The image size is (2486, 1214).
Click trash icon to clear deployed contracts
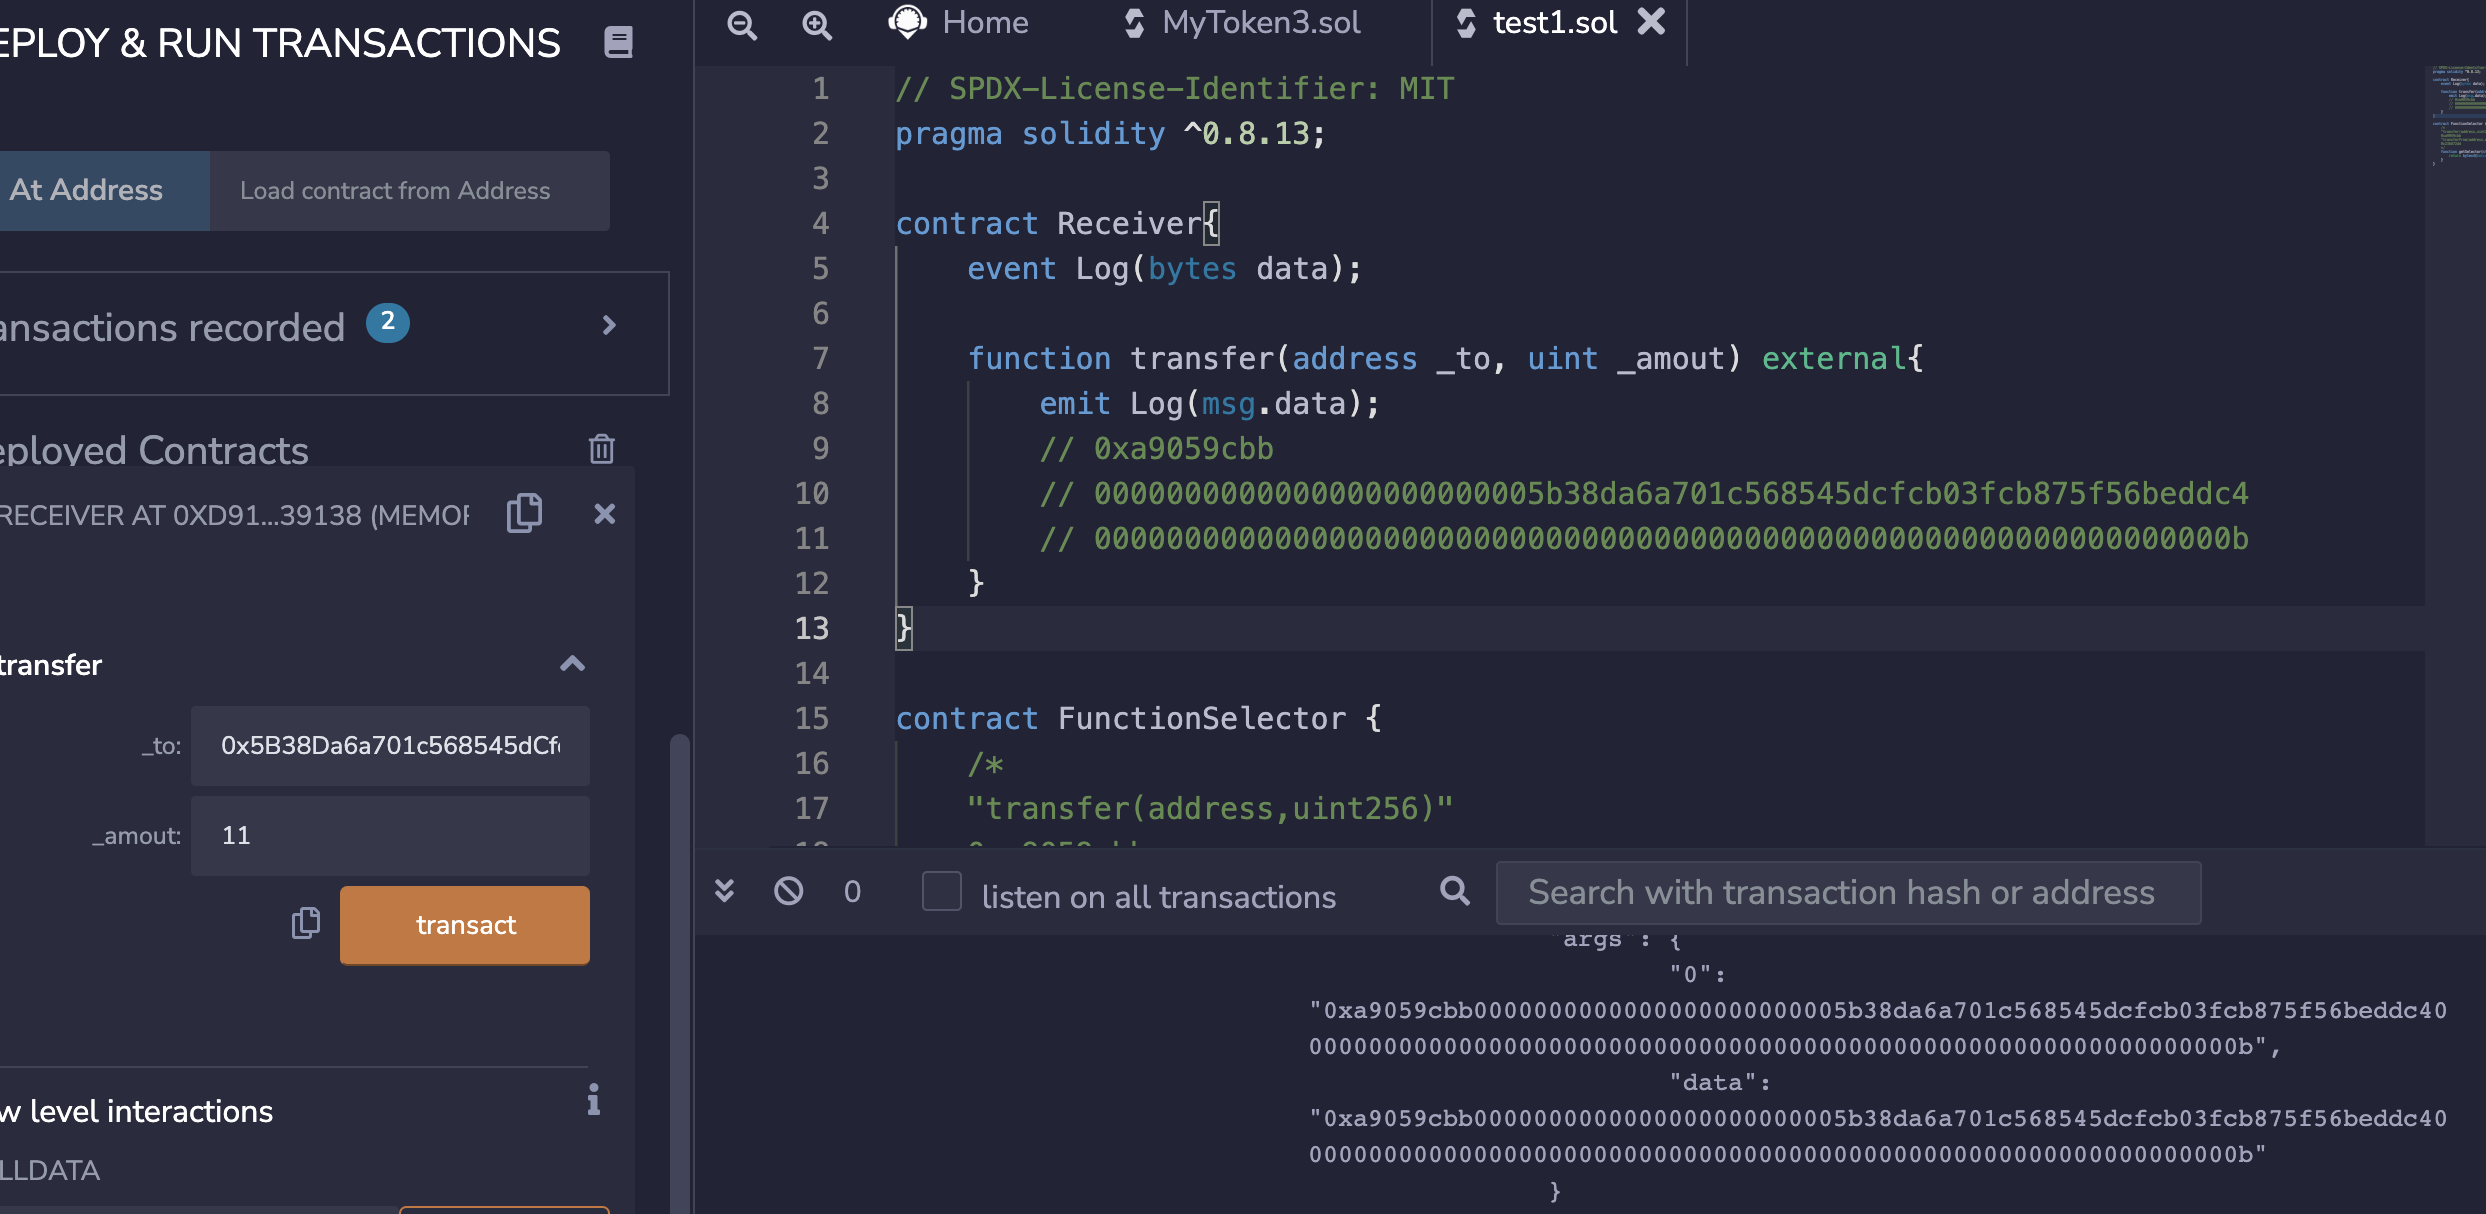click(x=601, y=449)
